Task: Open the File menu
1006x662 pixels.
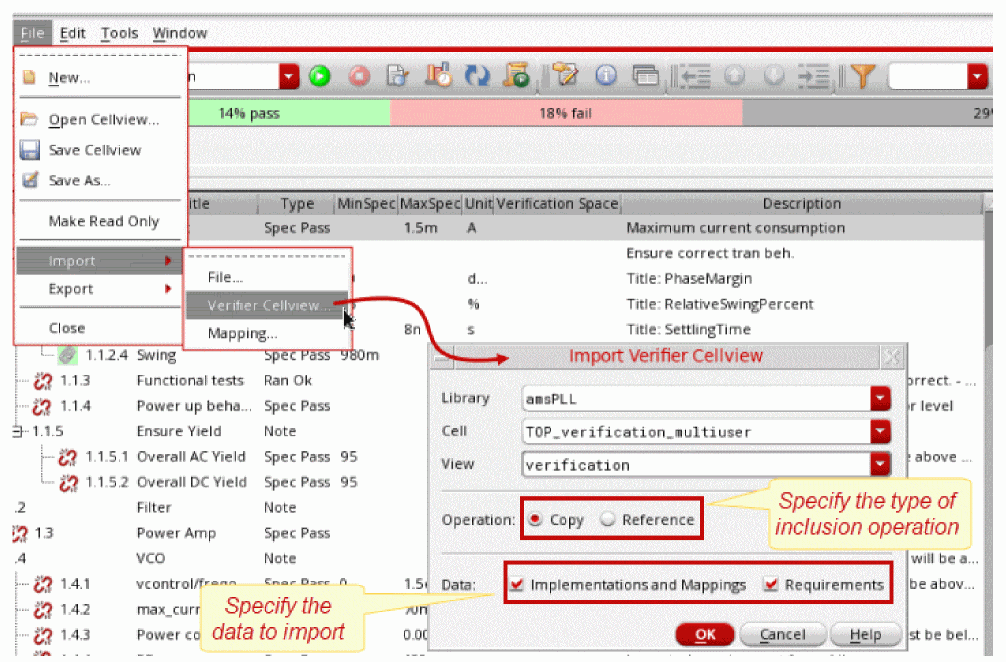Action: pos(32,33)
